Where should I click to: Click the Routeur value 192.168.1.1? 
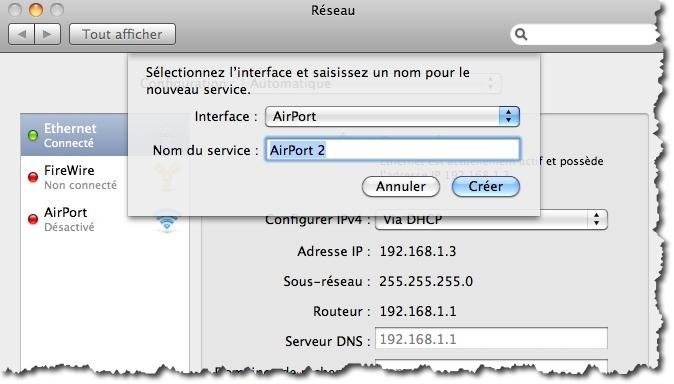click(418, 311)
